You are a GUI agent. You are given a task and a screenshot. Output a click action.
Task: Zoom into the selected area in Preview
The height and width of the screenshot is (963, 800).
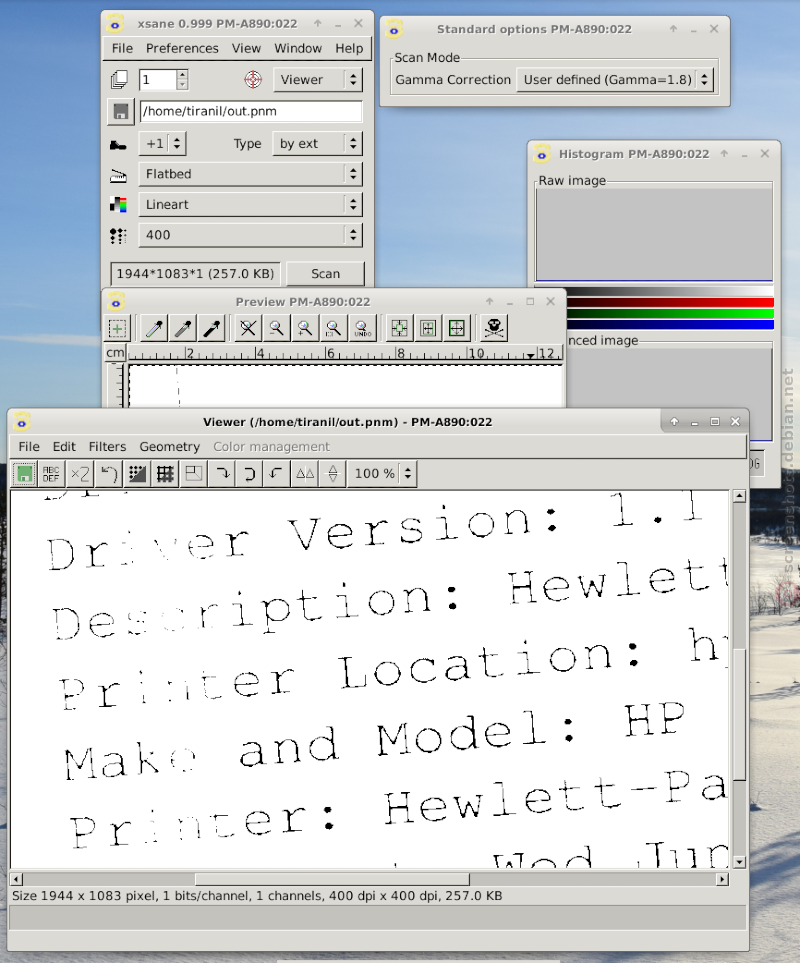point(333,329)
